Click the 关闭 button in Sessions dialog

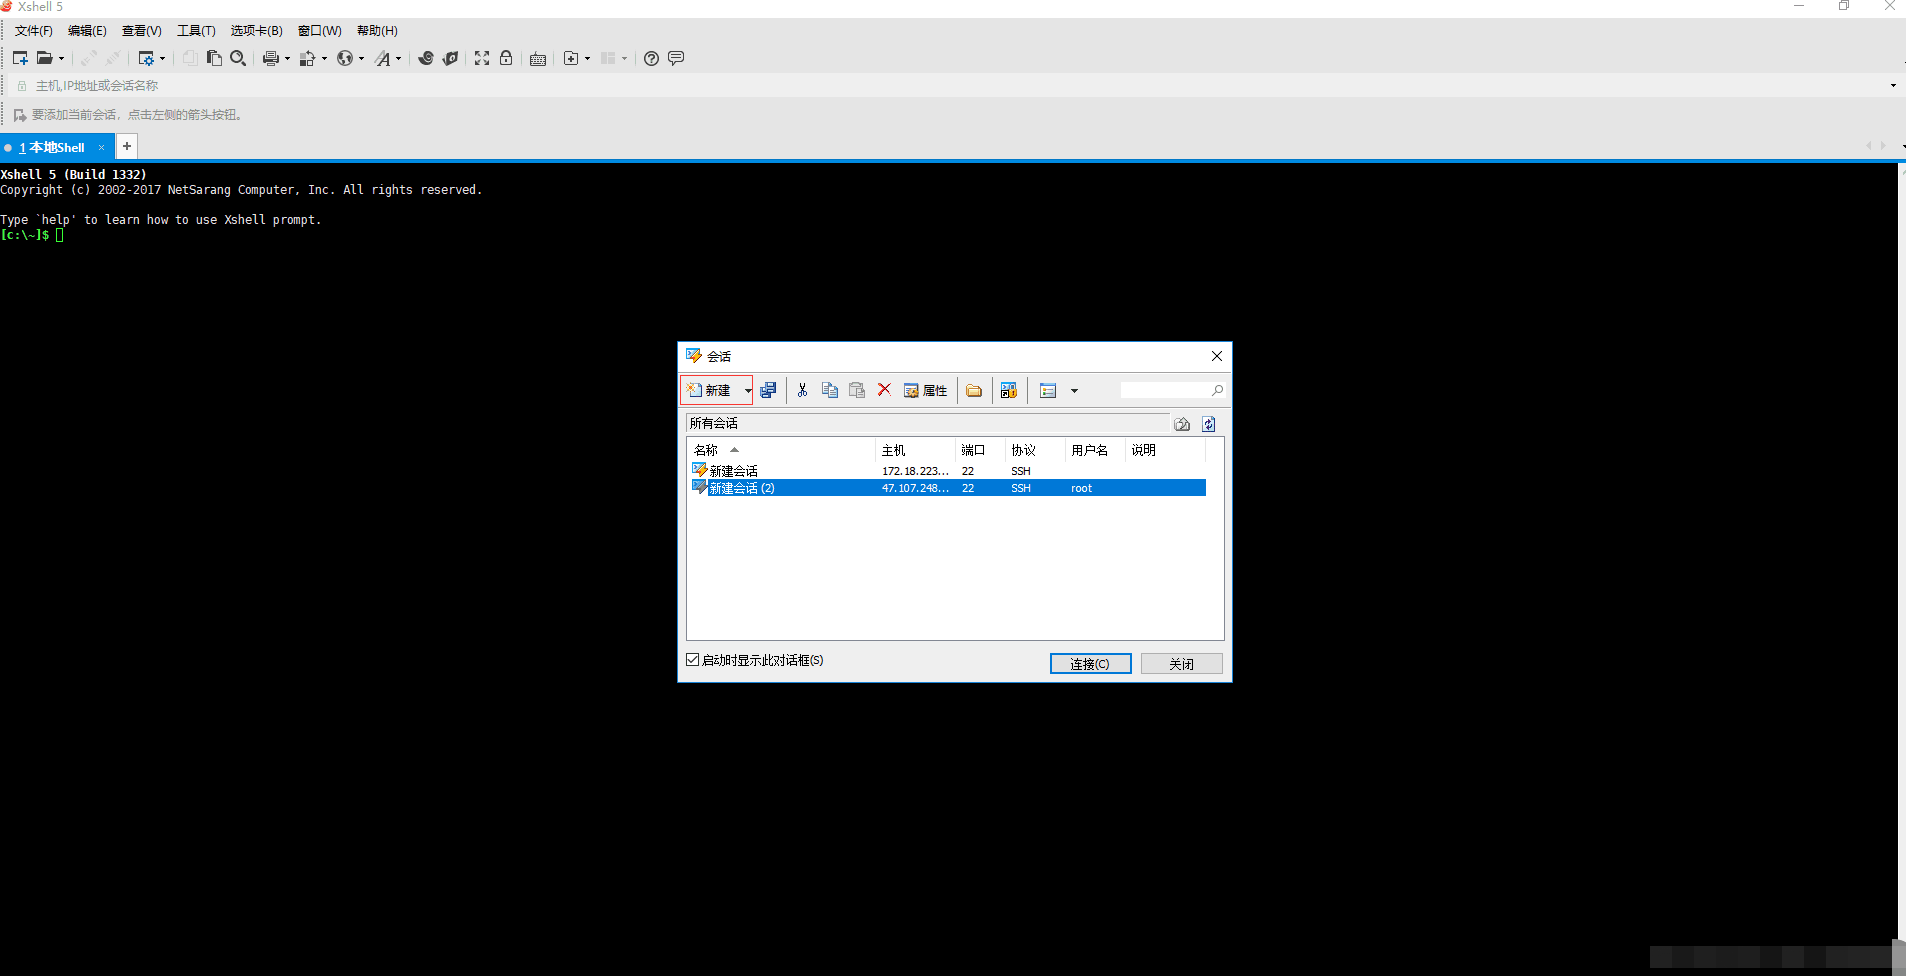click(1181, 663)
